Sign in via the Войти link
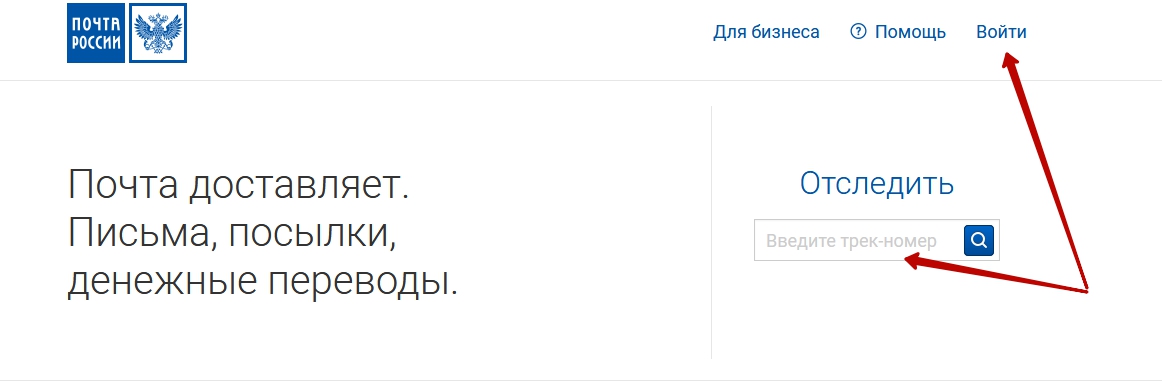 tap(1001, 32)
